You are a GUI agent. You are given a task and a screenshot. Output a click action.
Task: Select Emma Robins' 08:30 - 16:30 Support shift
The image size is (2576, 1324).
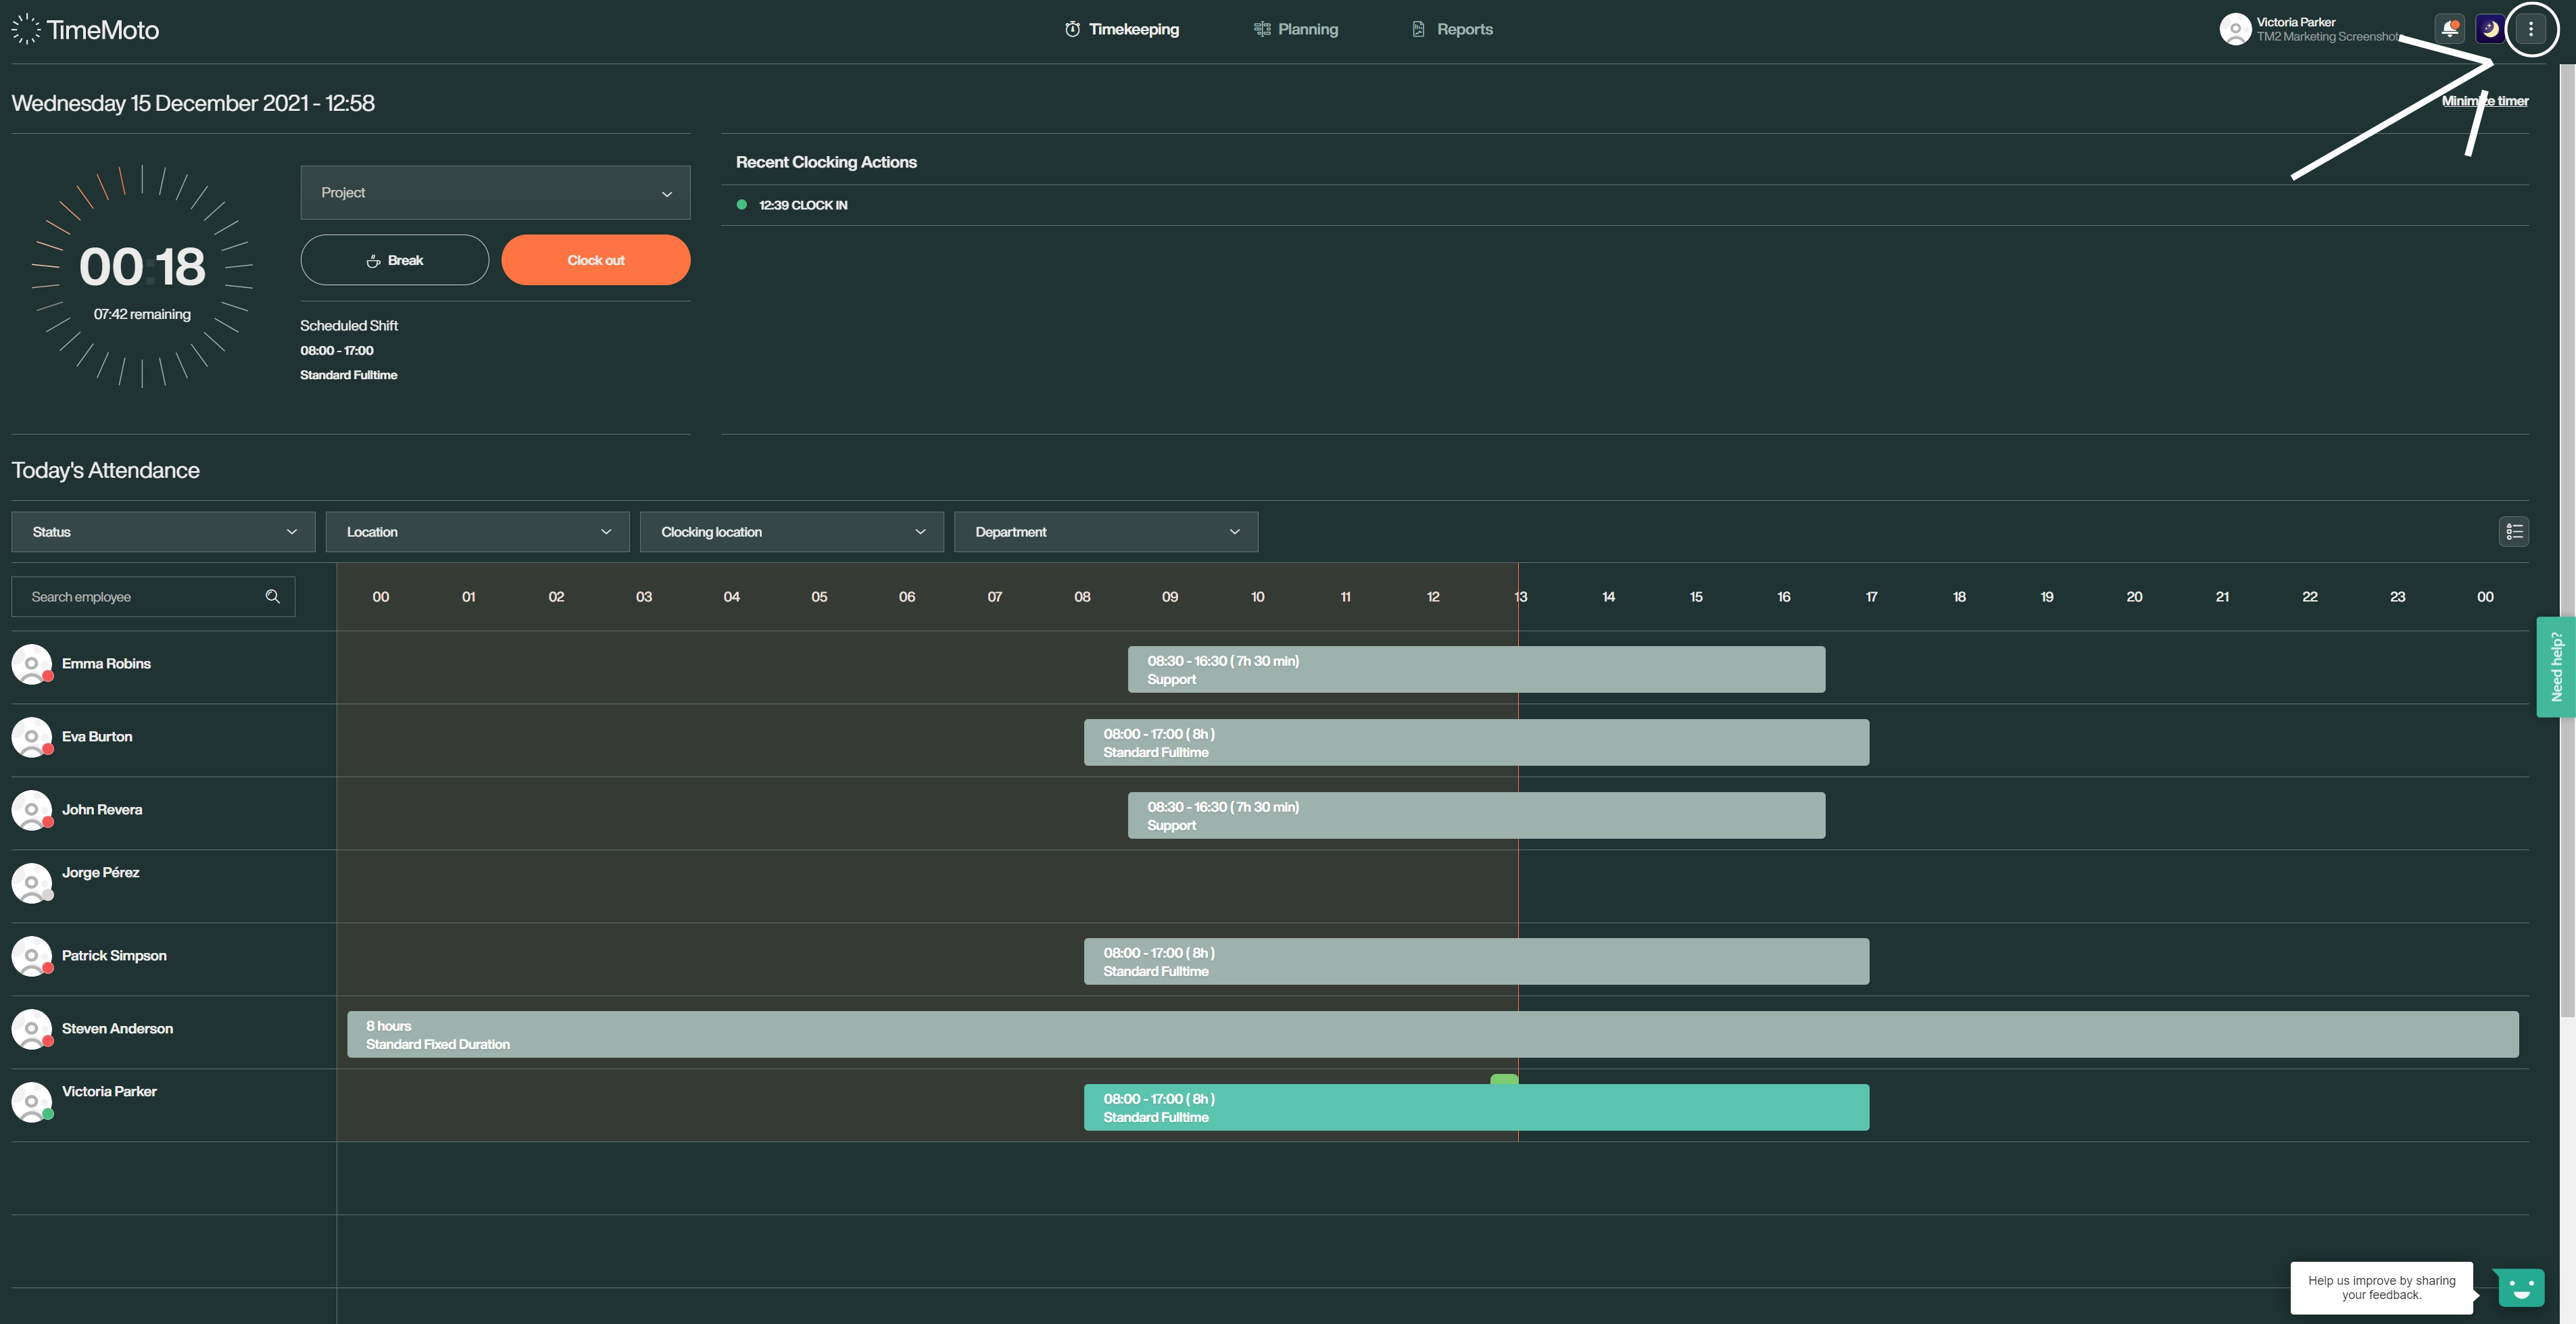[x=1476, y=669]
